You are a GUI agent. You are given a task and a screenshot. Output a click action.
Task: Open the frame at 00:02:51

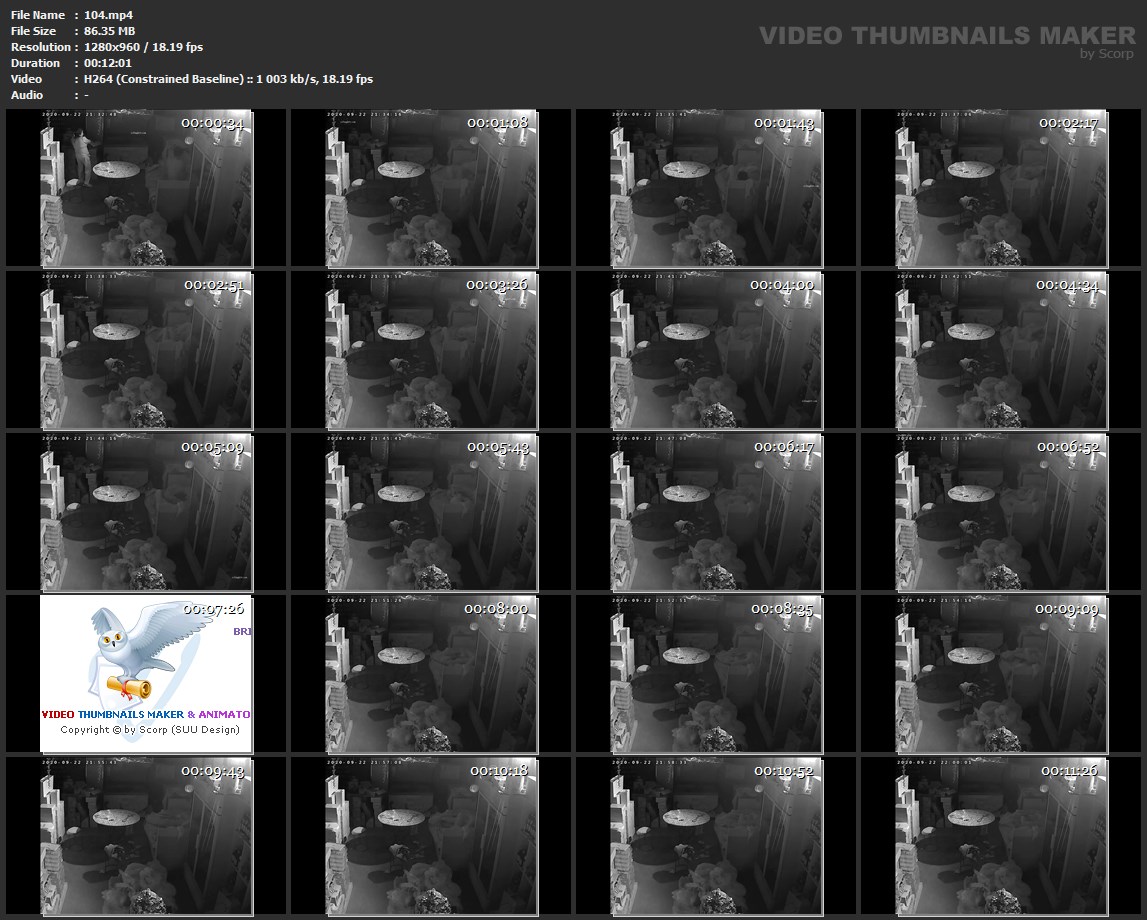pos(146,350)
